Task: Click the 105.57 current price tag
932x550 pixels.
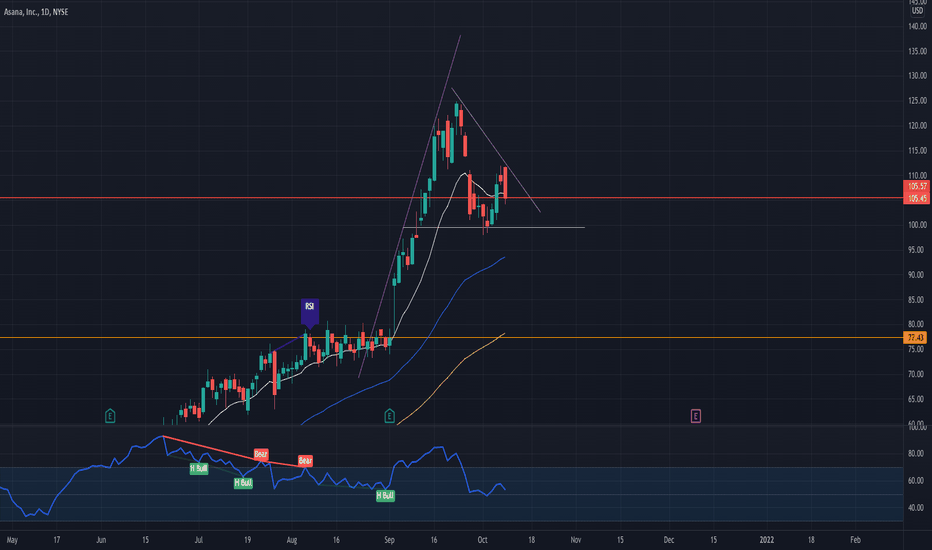Action: click(x=917, y=186)
